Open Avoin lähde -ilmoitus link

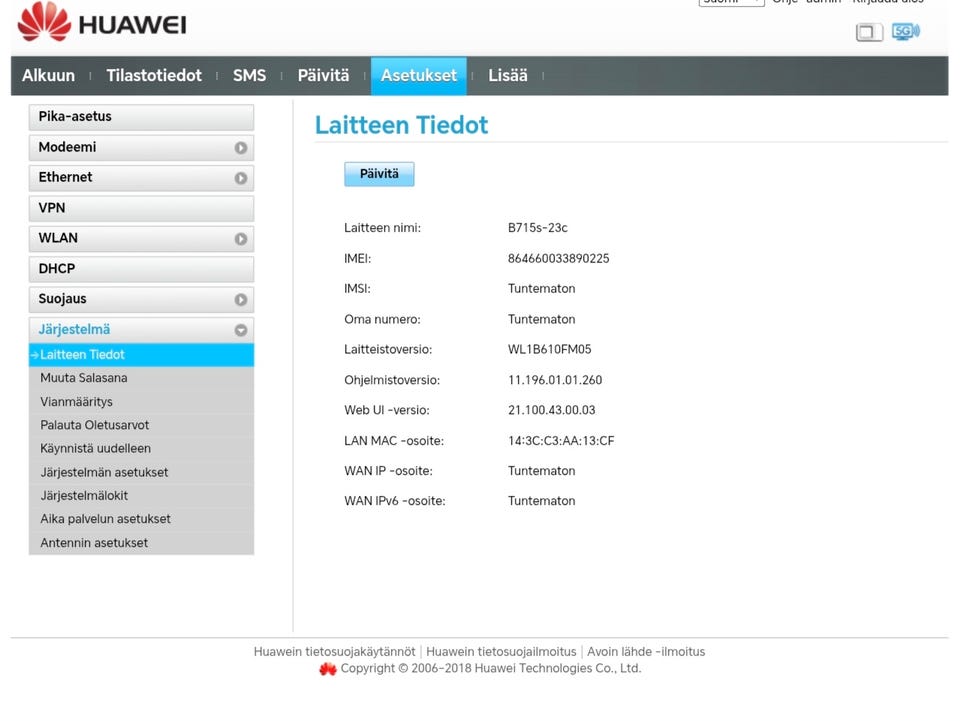click(646, 652)
